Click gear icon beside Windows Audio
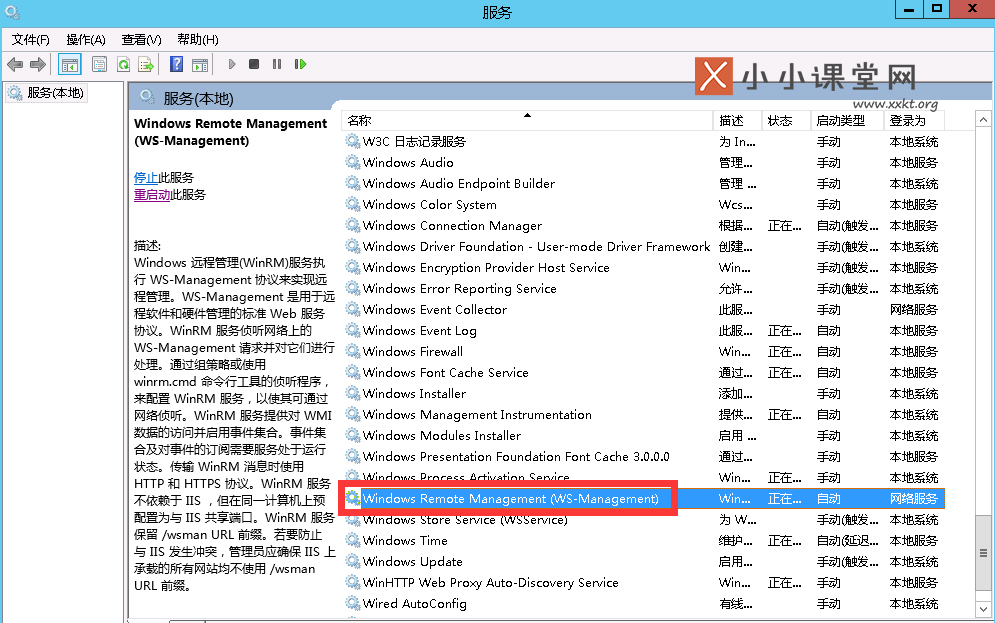The width and height of the screenshot is (995, 623). (x=352, y=162)
